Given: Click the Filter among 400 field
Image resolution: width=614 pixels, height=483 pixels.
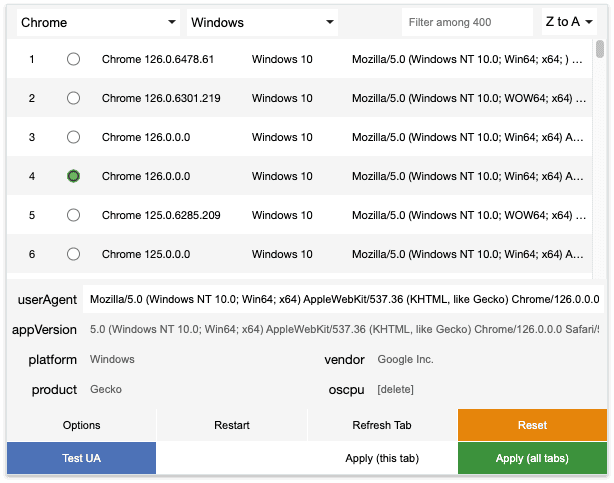Looking at the screenshot, I should (467, 22).
